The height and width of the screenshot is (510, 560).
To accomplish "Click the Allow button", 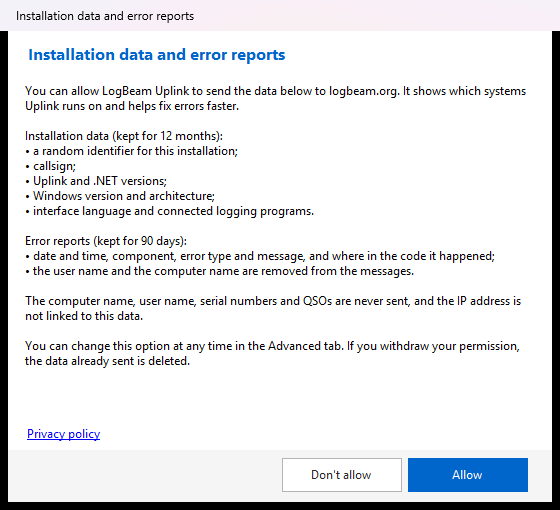I will tap(468, 475).
